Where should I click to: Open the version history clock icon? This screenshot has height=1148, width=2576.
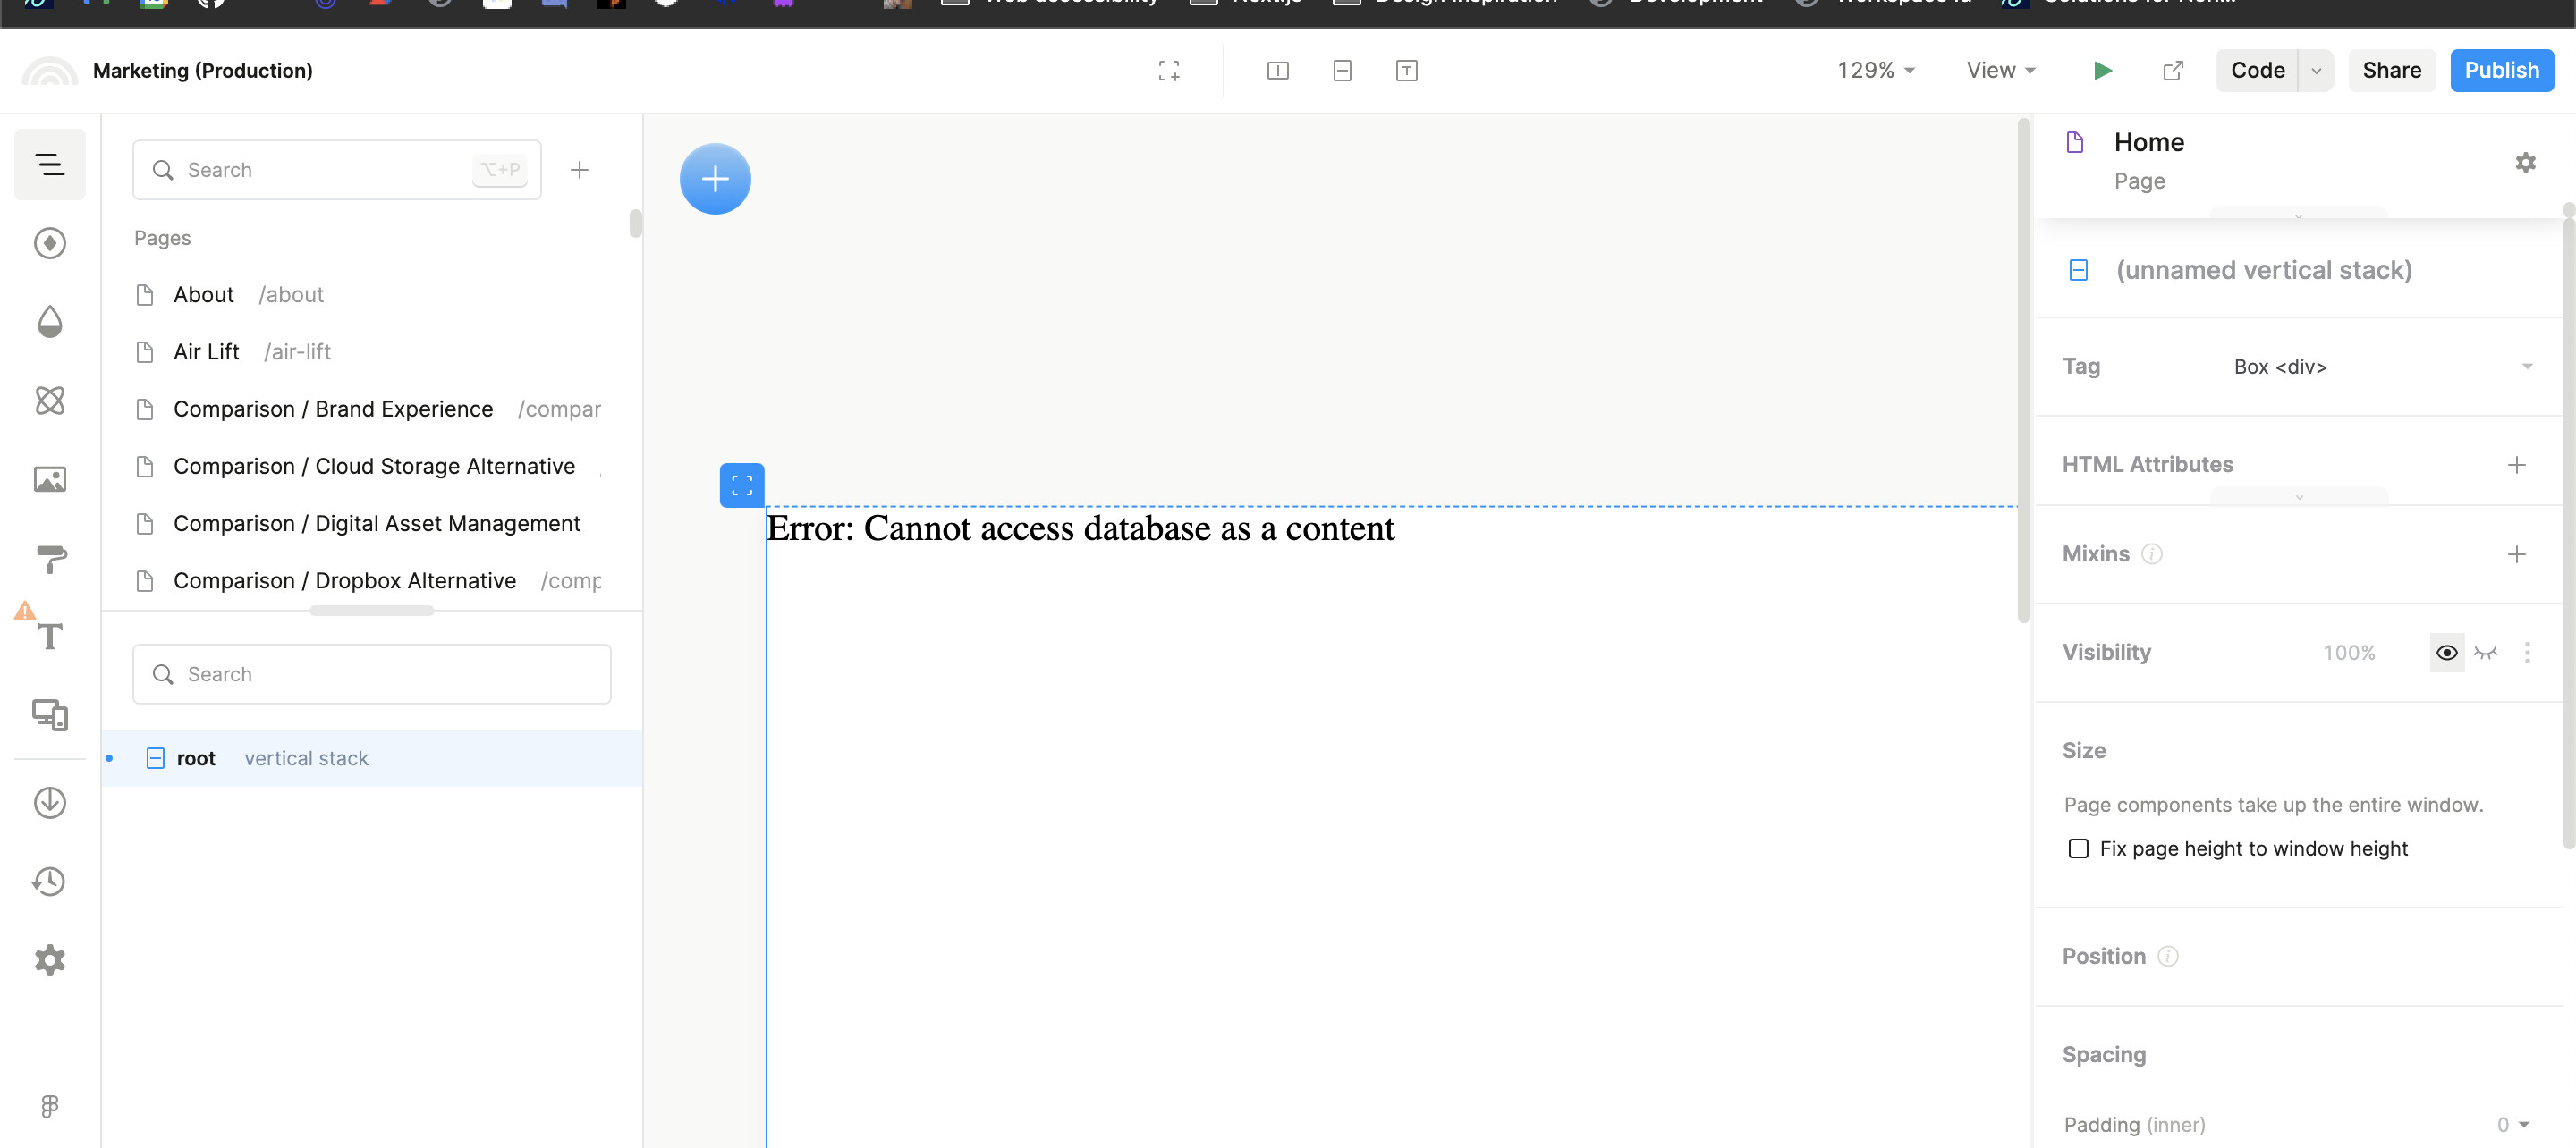(49, 881)
